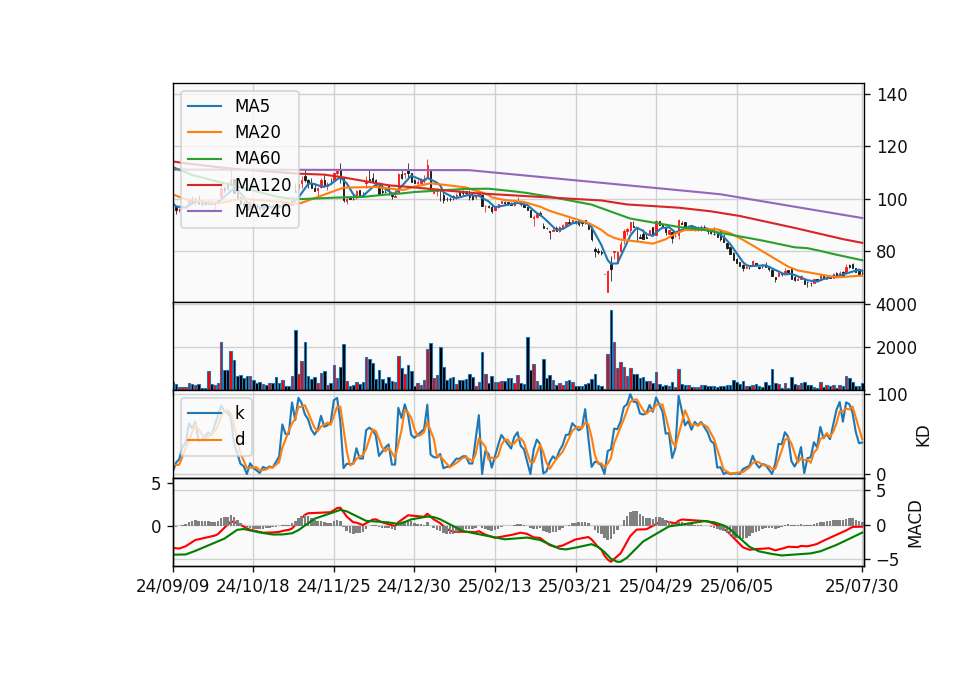Click the 25/04/29 date tick label
The image size is (960, 690).
click(656, 586)
